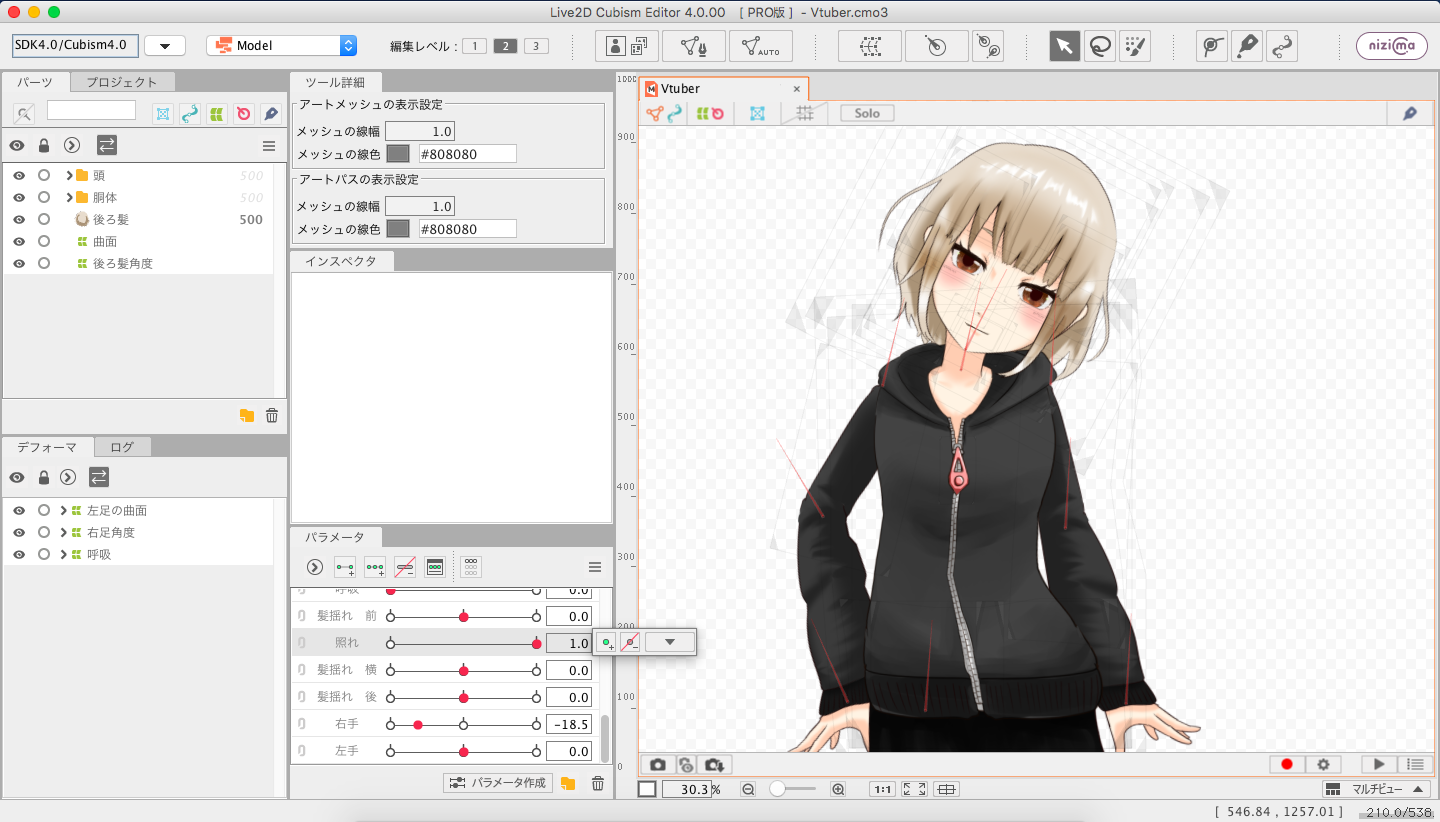Click the 1:1 zoom button

(x=883, y=789)
